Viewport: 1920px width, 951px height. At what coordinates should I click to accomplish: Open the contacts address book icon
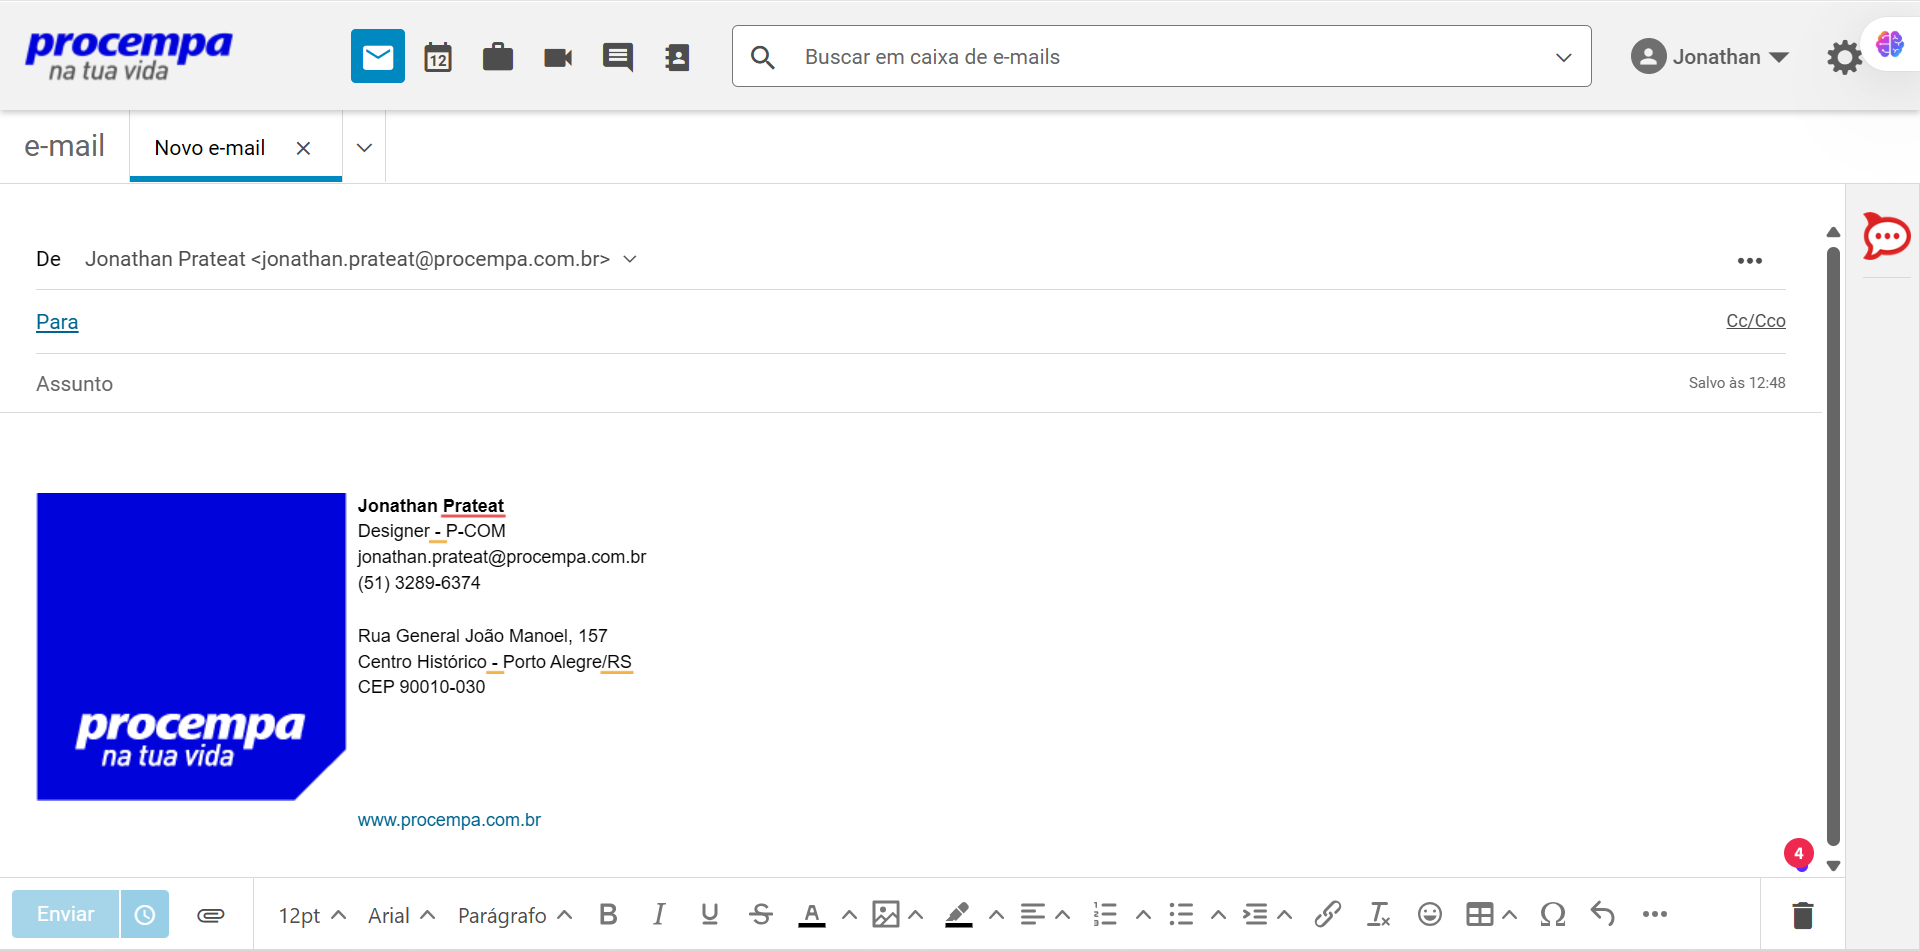tap(678, 56)
